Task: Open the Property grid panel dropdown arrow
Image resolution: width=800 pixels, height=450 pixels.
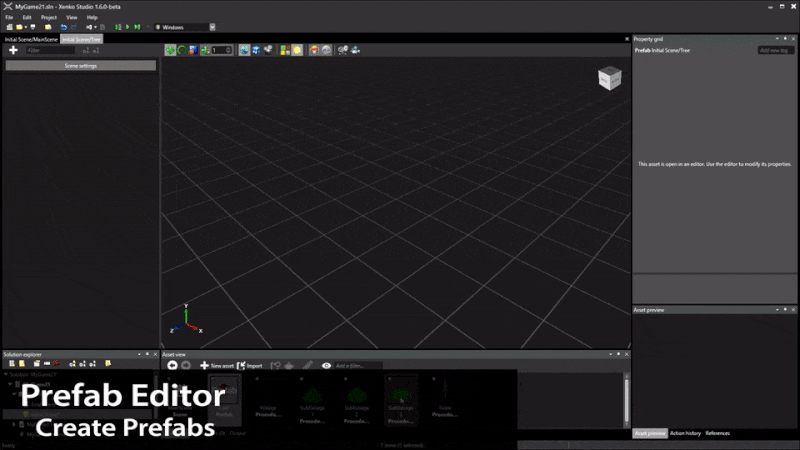Action: (776, 39)
